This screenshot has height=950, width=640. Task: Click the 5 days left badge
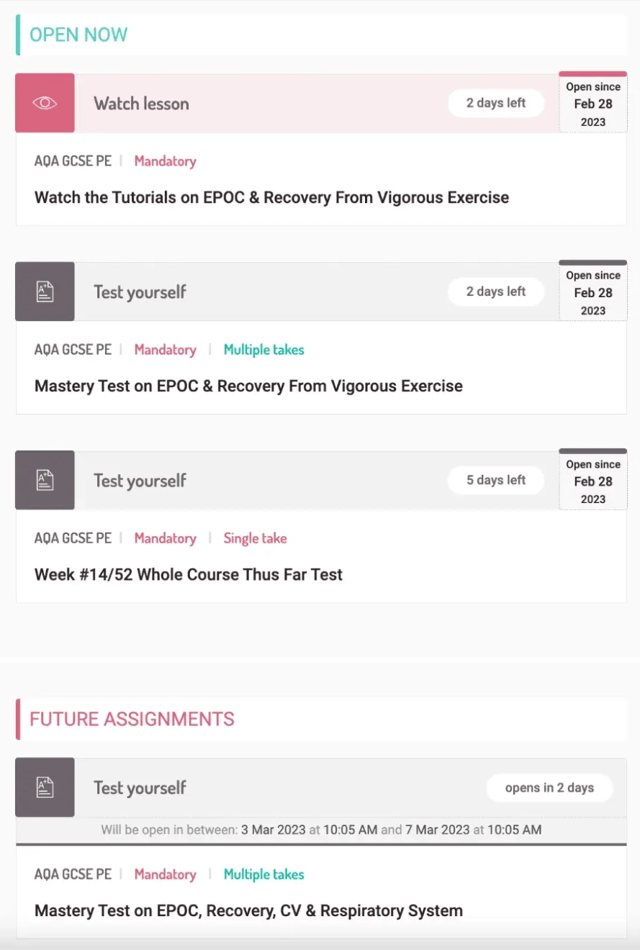495,480
